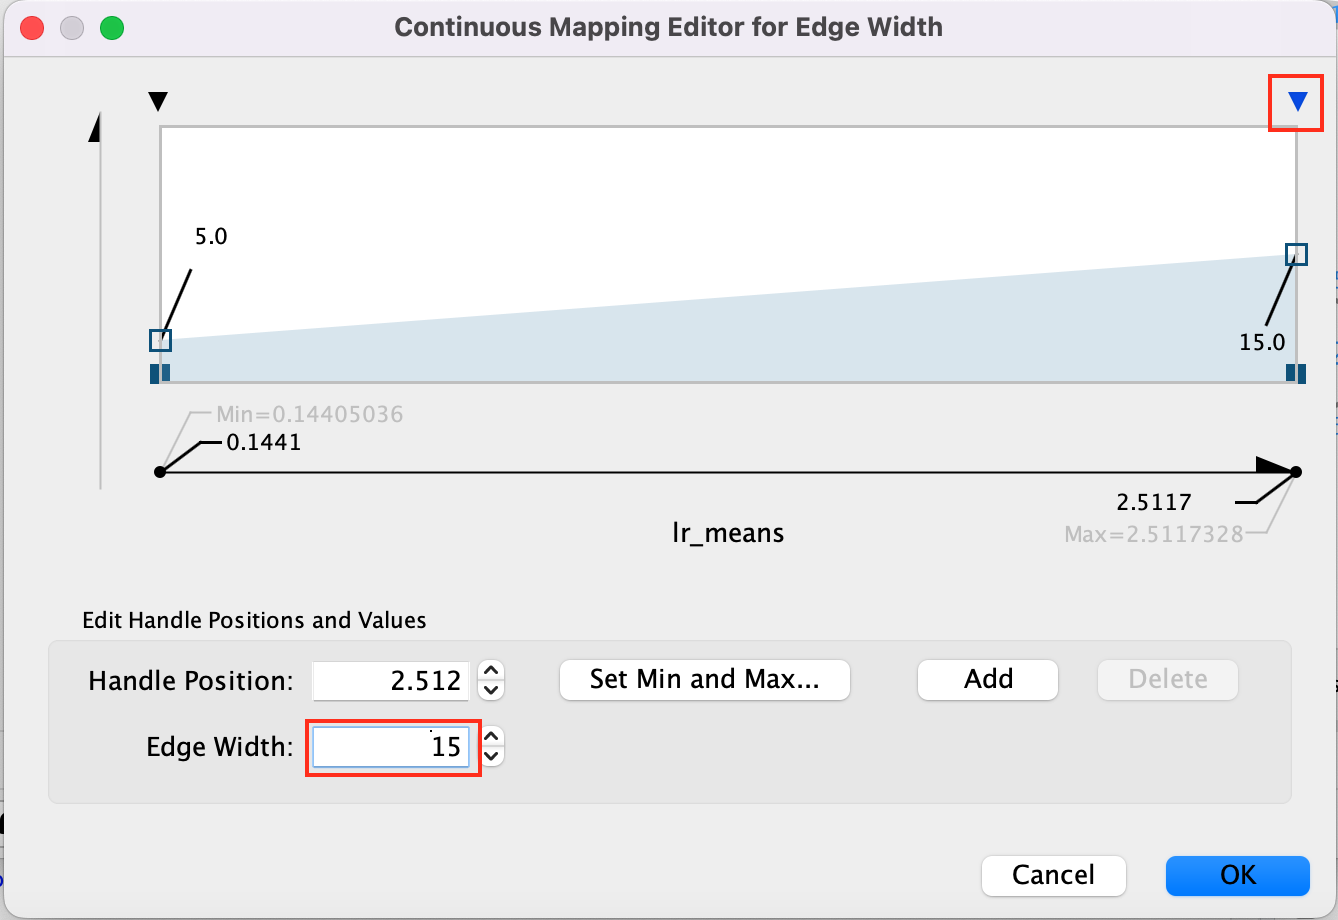The width and height of the screenshot is (1338, 920).
Task: Click the Delete handle button
Action: pos(1167,680)
